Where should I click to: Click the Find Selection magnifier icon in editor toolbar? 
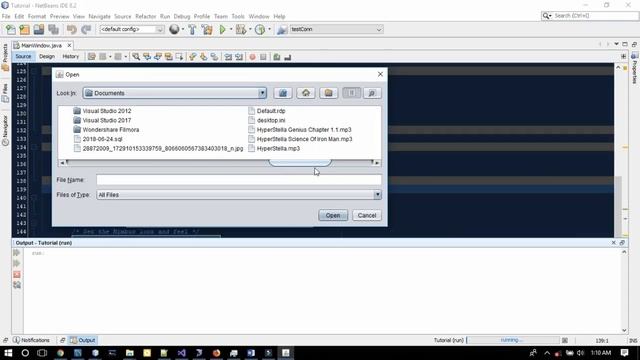tap(136, 57)
